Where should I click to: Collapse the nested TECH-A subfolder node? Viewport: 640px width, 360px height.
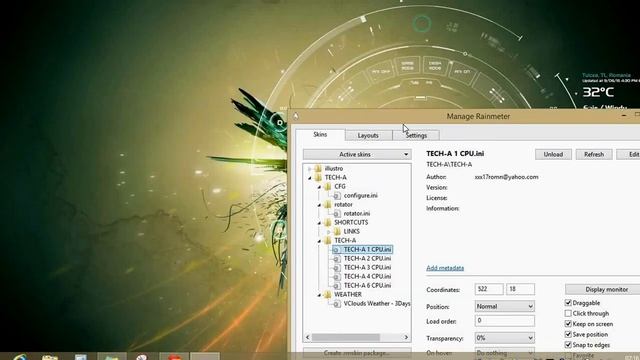click(319, 241)
